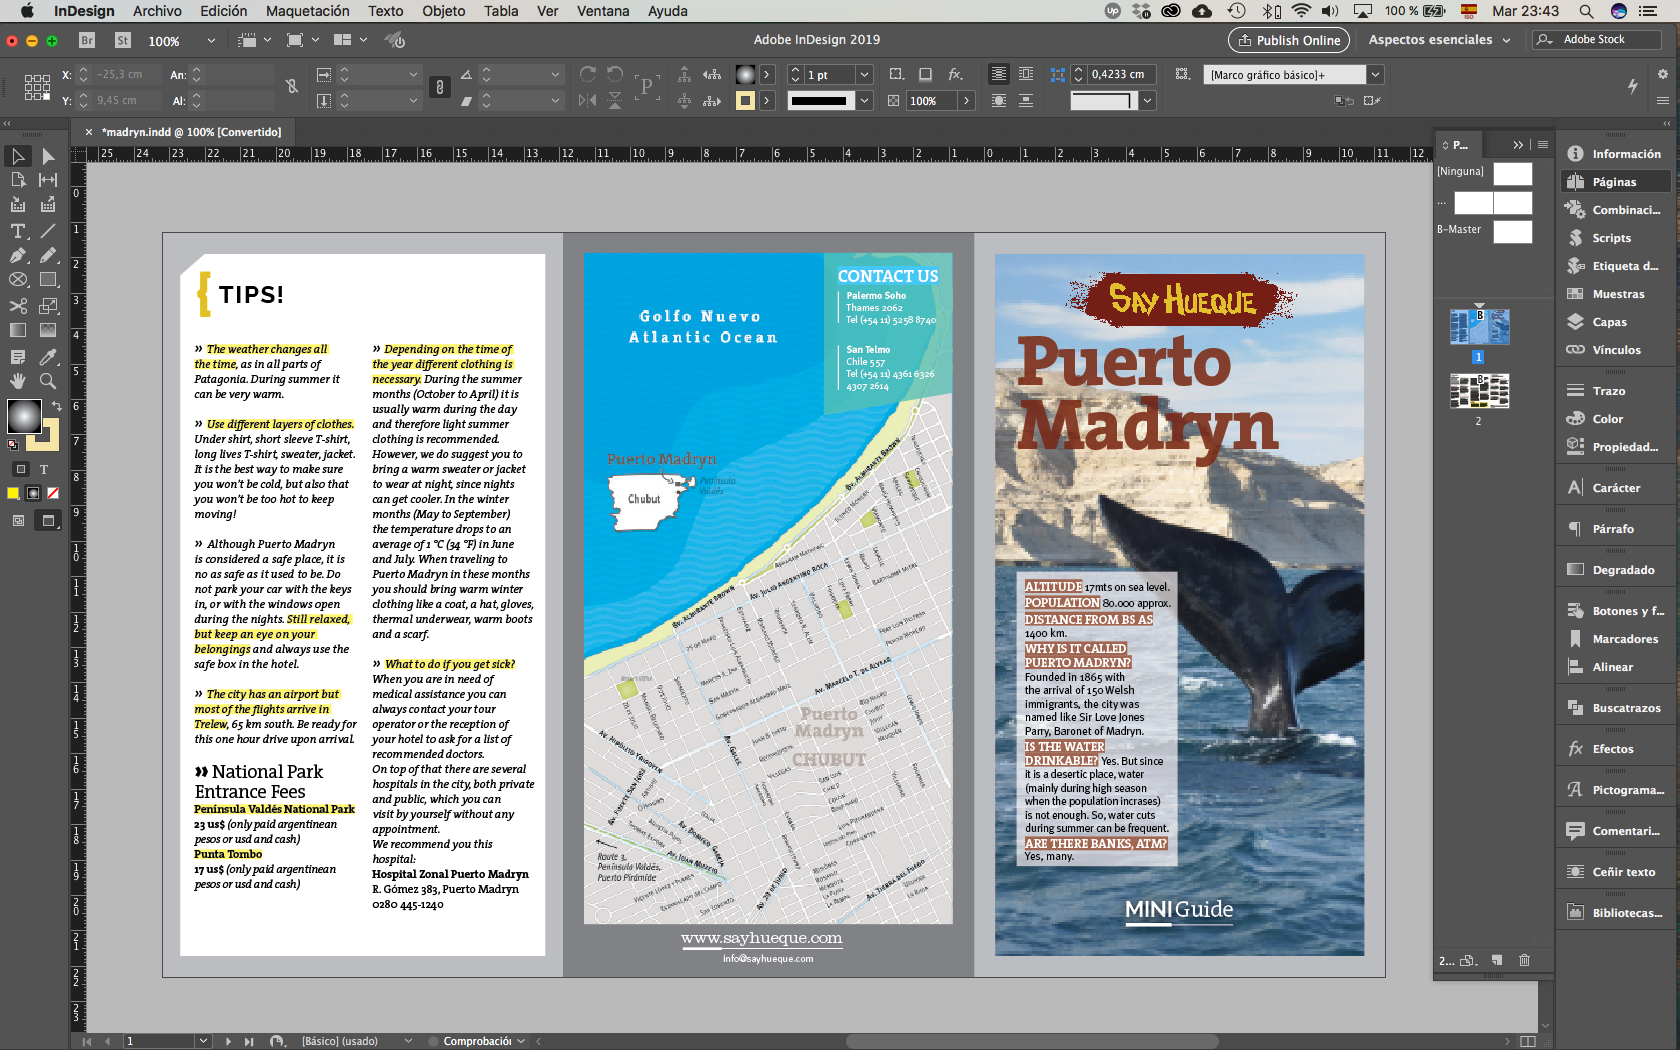Screen dimensions: 1680x1050
Task: Expand Aspectos esenciales workspace dropdown
Action: [x=1507, y=40]
